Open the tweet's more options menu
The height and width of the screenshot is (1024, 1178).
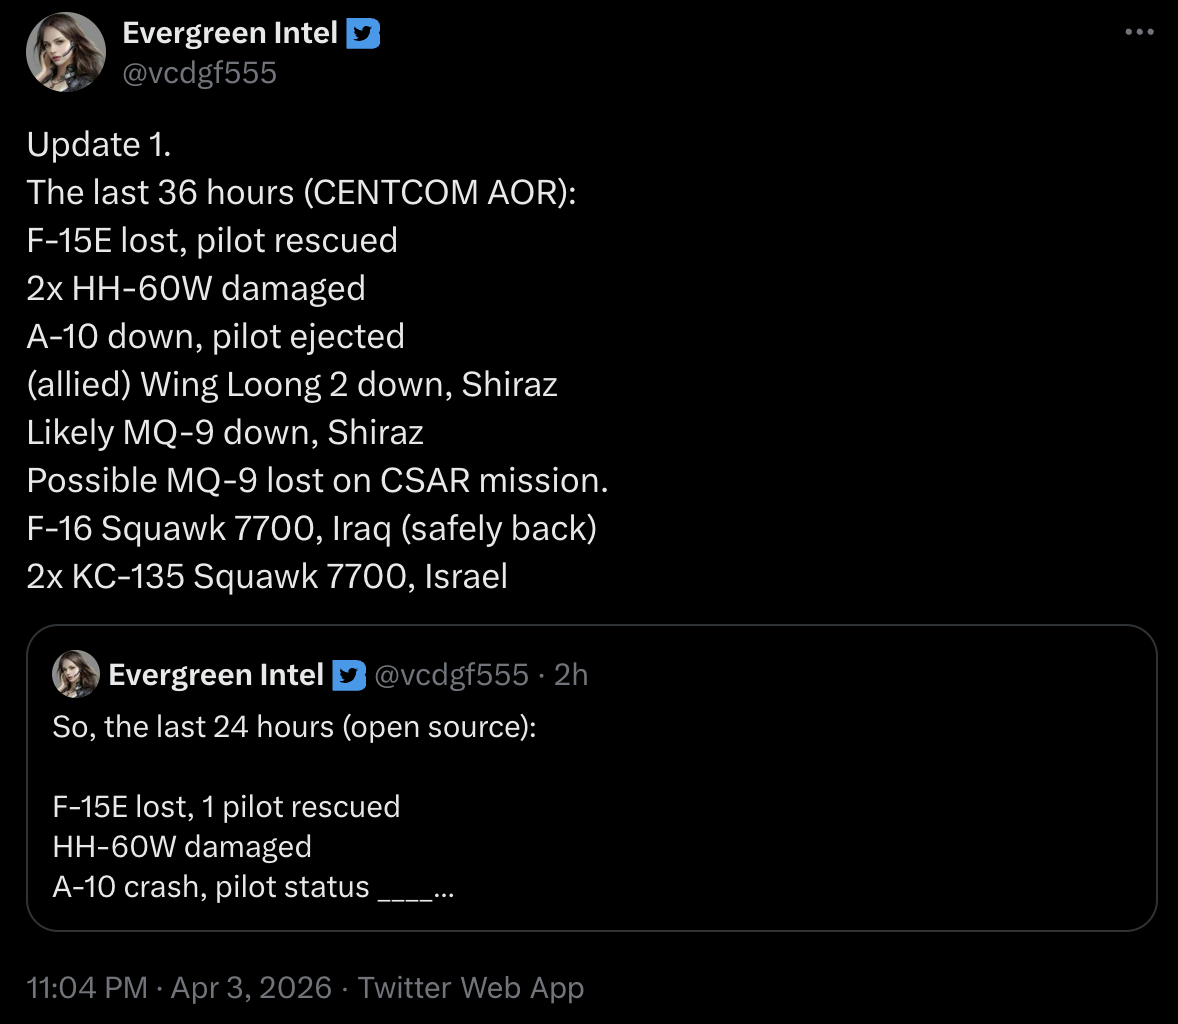point(1139,32)
